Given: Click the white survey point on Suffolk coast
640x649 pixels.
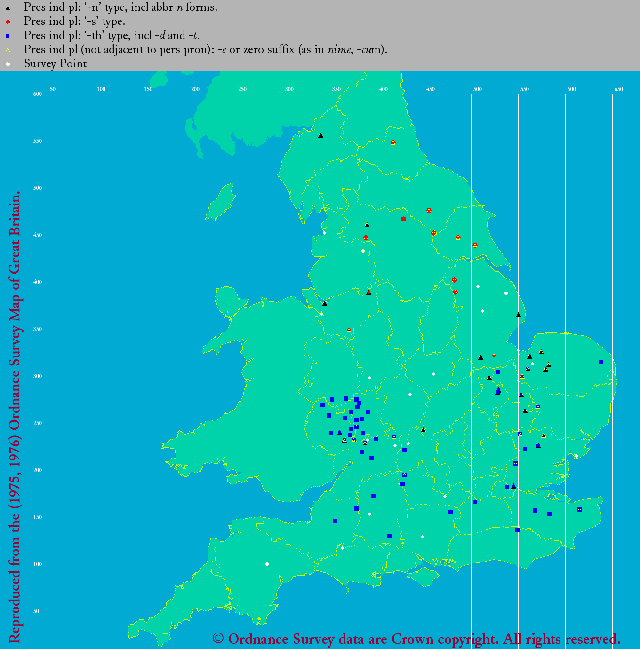Looking at the screenshot, I should click(577, 457).
